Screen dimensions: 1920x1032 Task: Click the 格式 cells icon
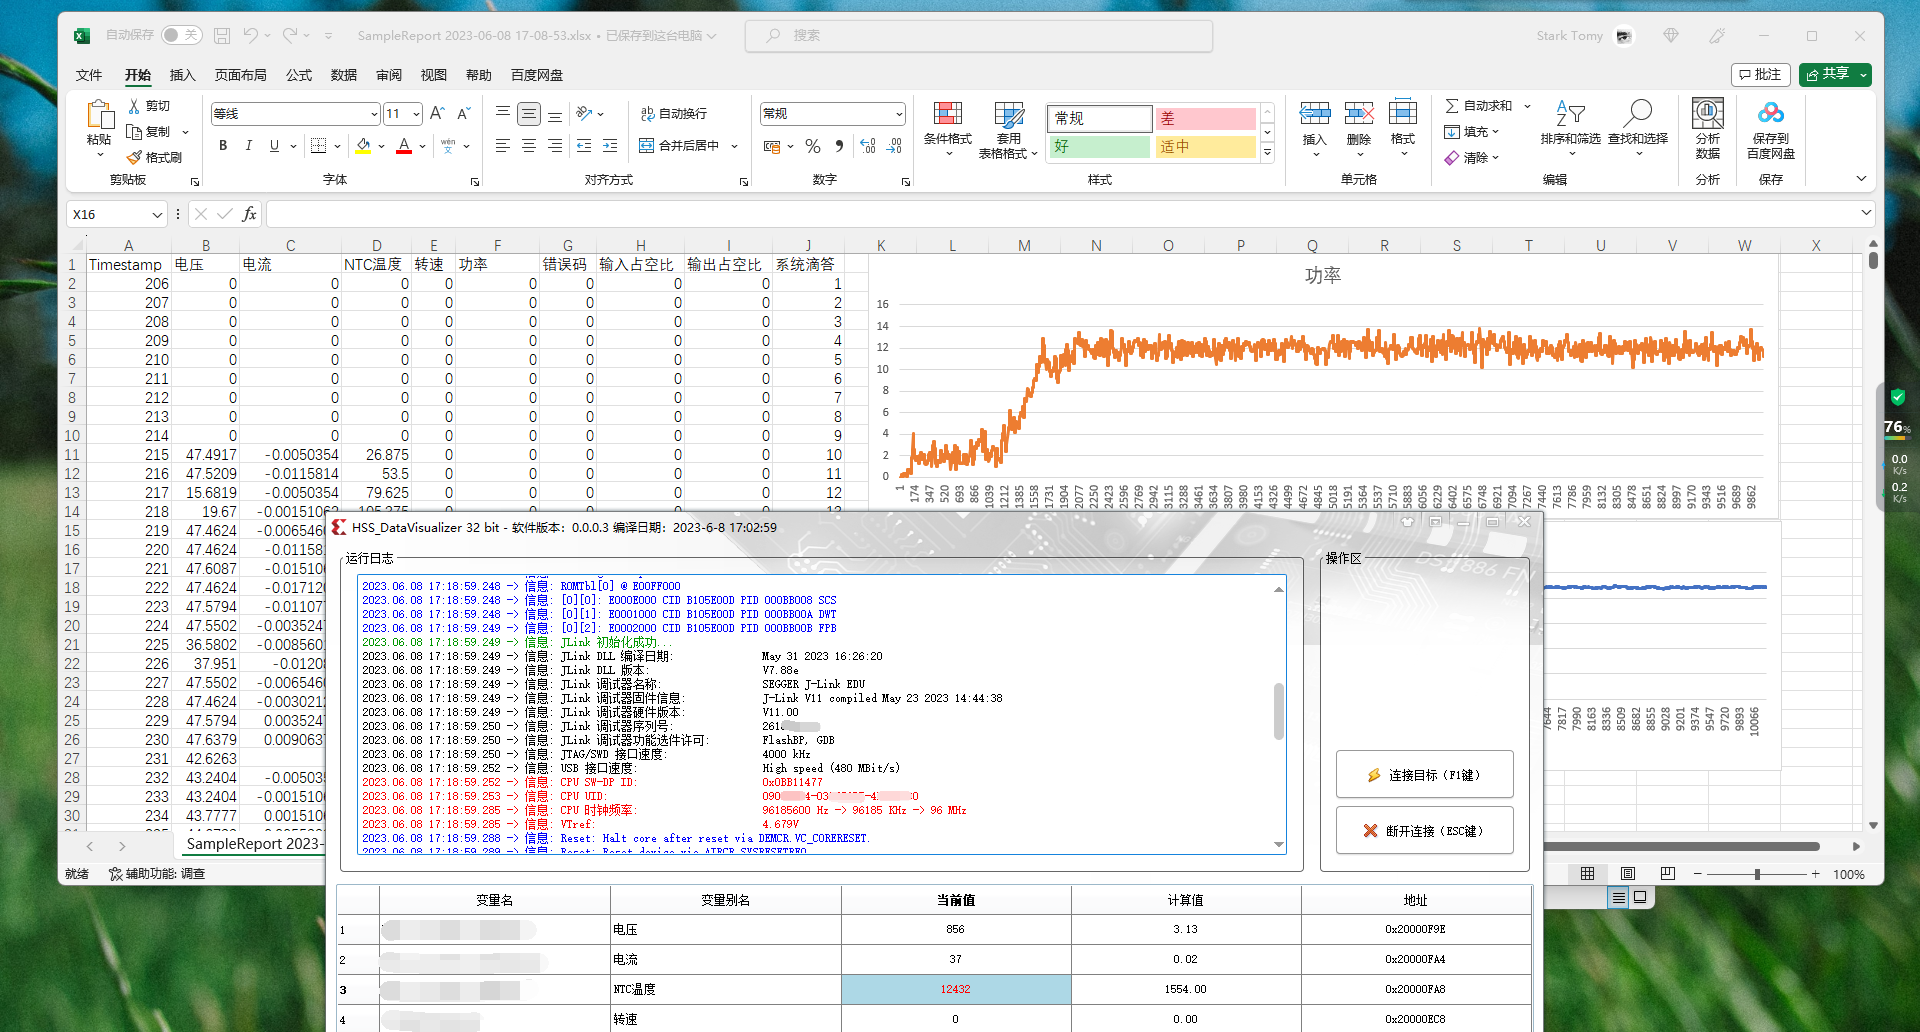(x=1403, y=113)
